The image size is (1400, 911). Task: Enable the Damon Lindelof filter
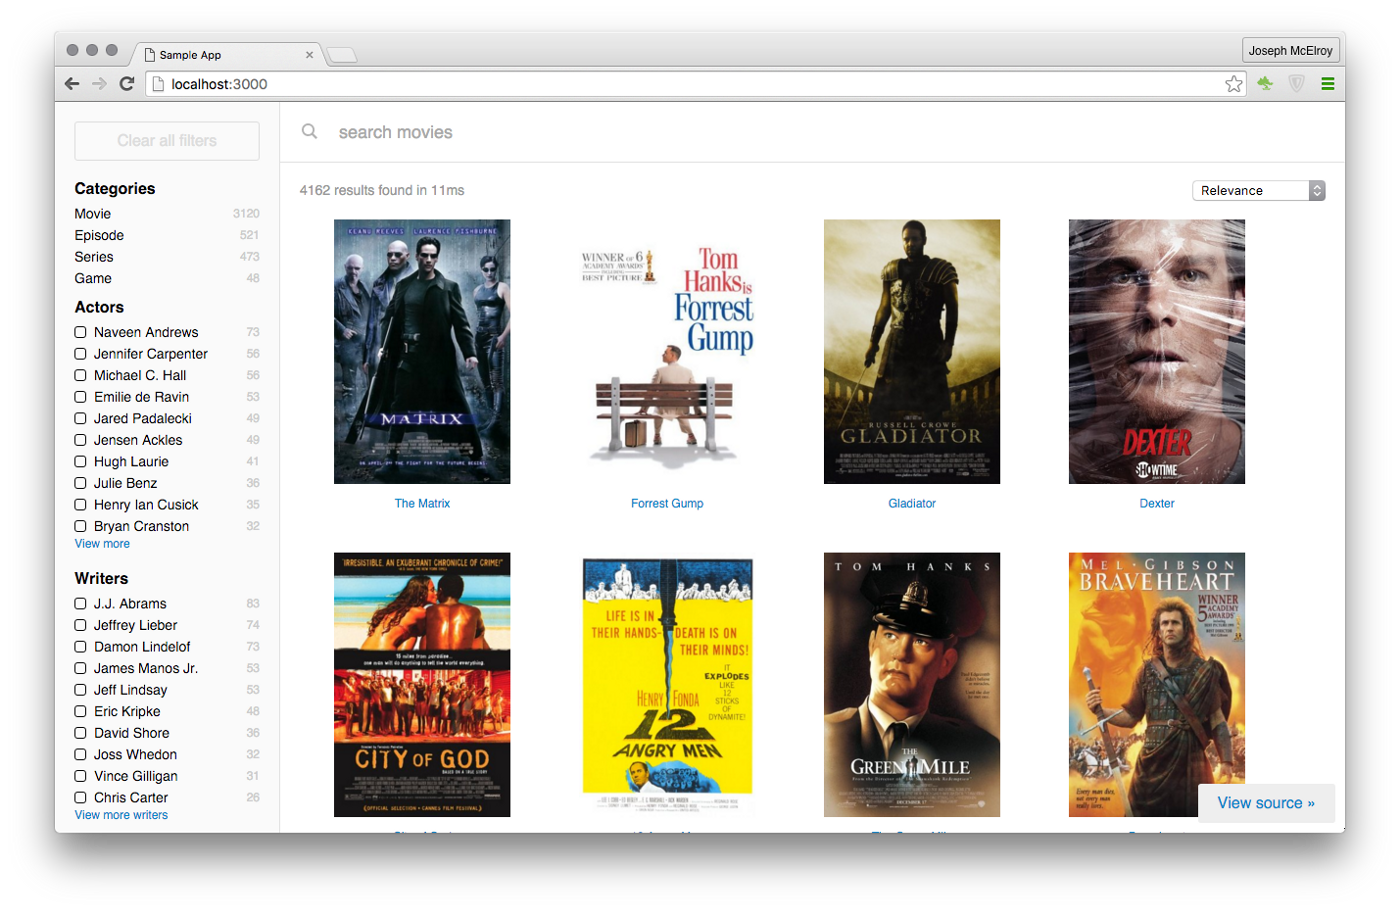pos(81,647)
